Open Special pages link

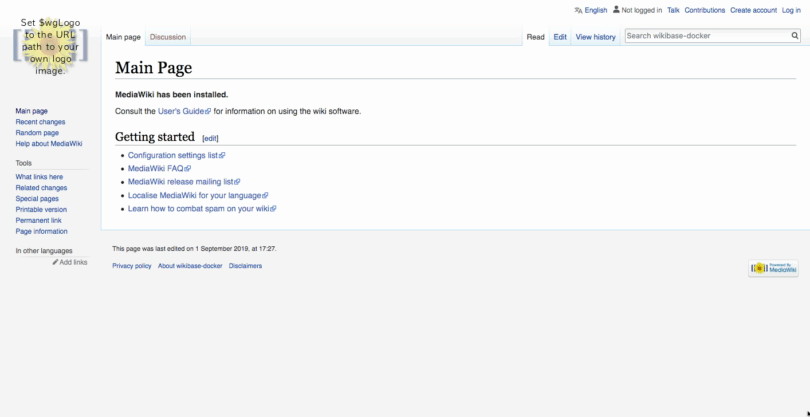click(x=37, y=198)
